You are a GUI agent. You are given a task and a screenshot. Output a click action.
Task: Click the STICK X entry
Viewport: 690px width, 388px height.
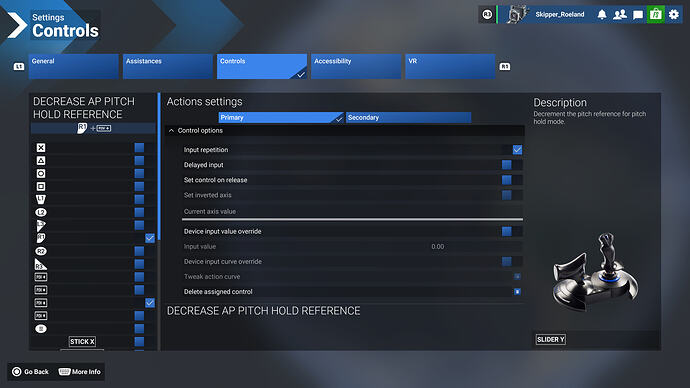pyautogui.click(x=82, y=341)
